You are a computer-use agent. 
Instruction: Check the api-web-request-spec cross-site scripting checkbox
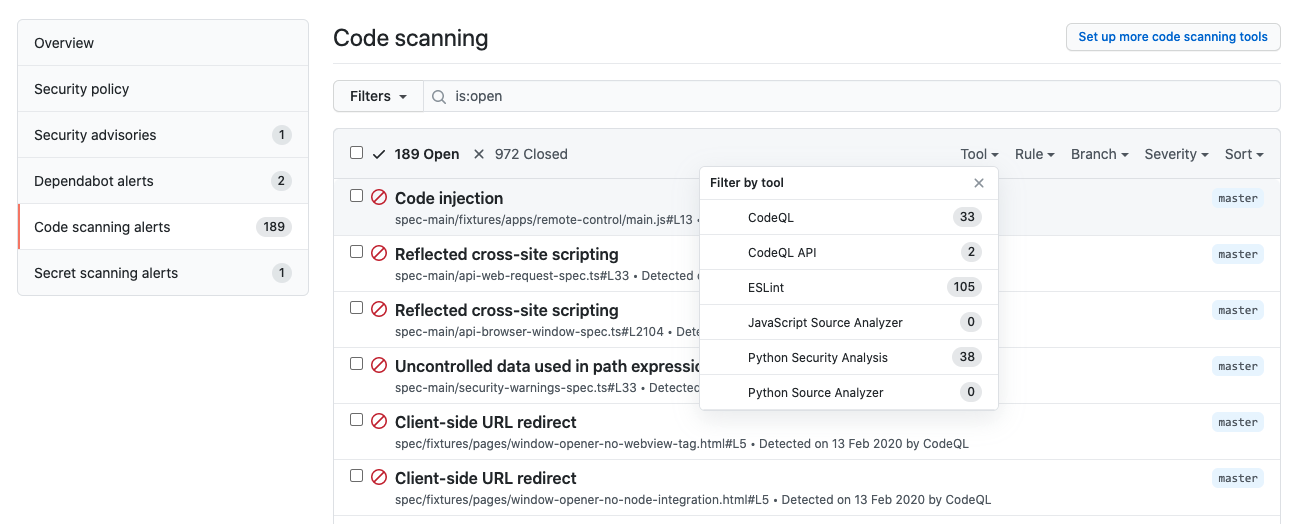[357, 252]
